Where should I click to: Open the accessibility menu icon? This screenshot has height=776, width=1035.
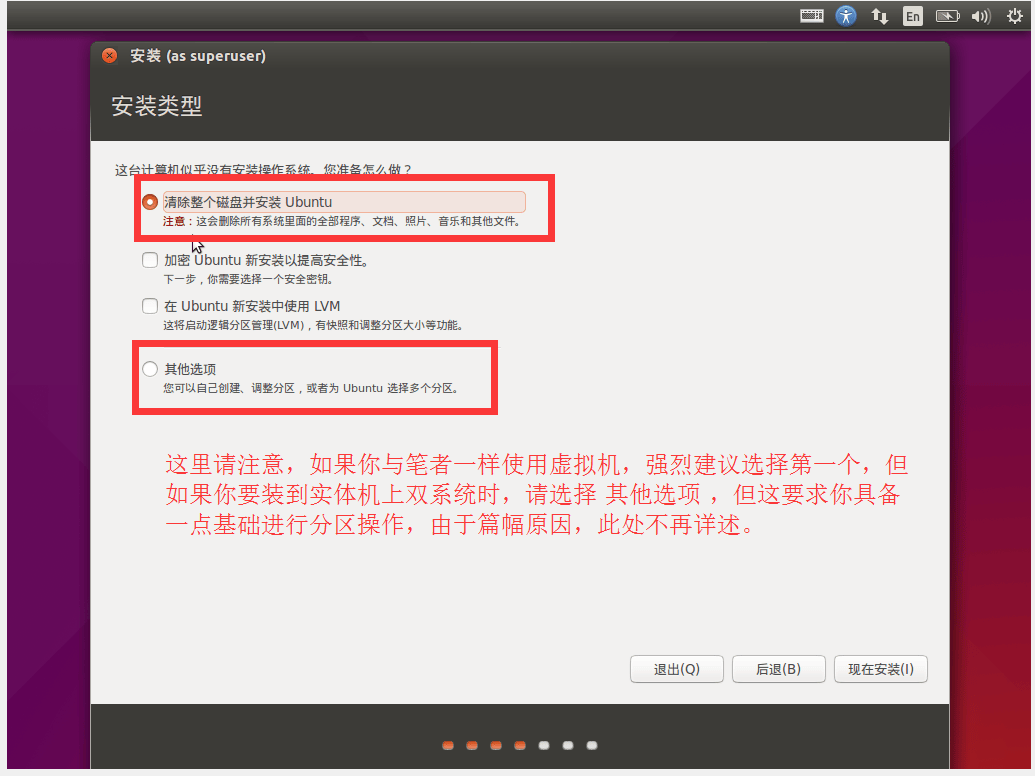point(846,16)
